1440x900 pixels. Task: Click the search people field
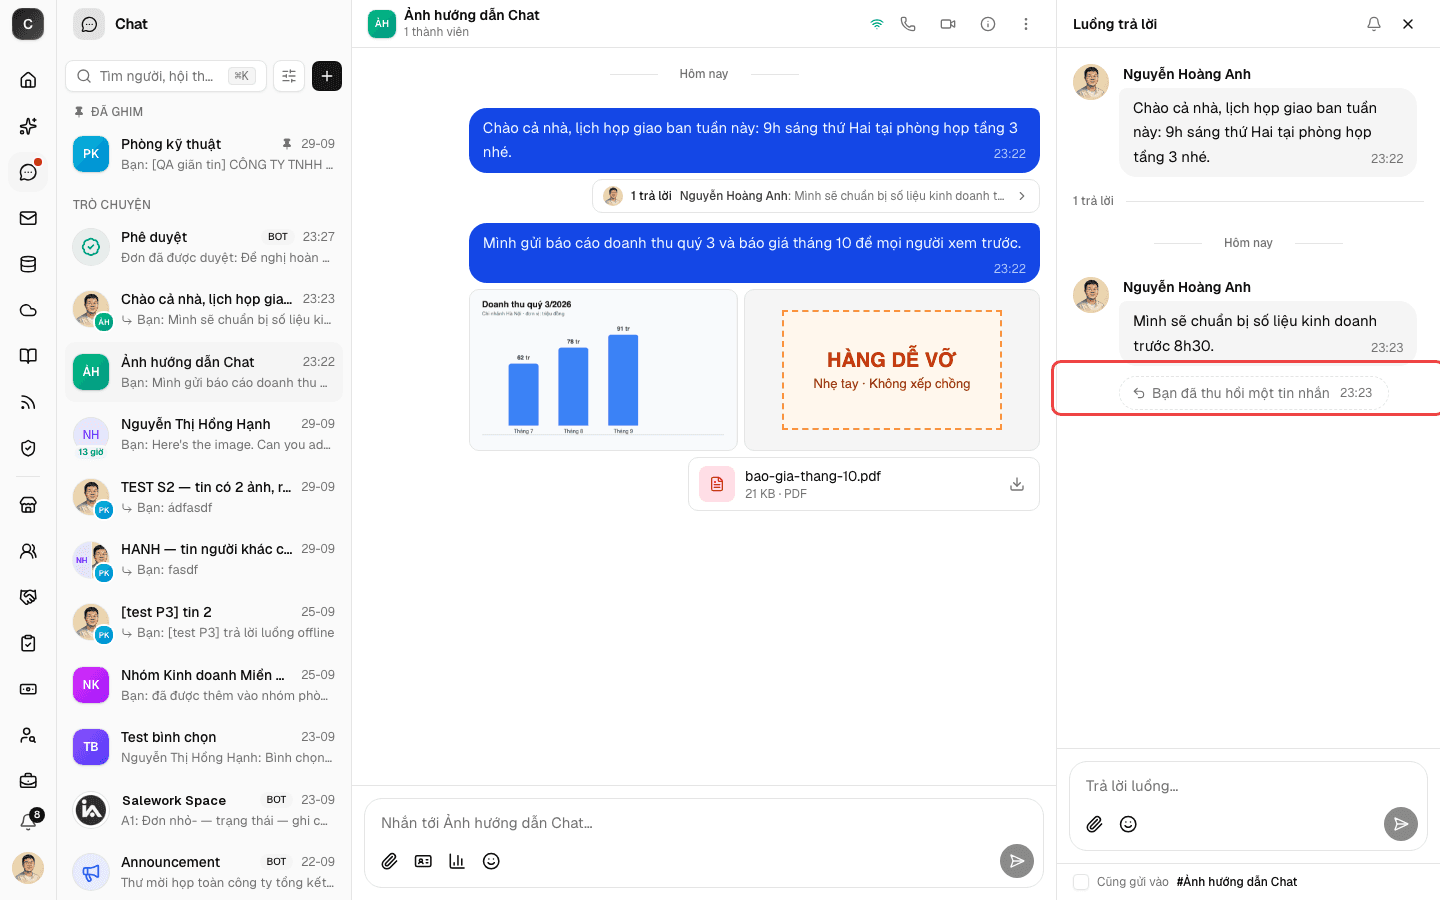point(166,76)
